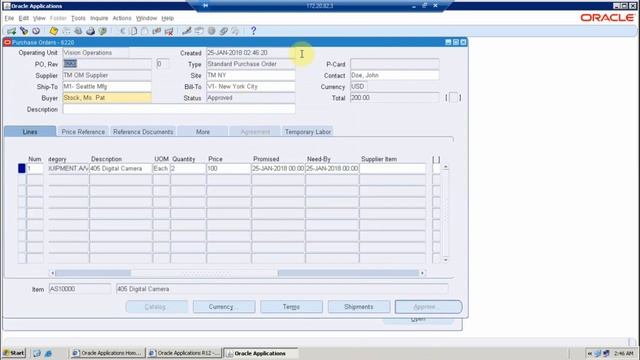Click the lines horizontal scrollbar left arrow
Screen dimensions: 640x360
[52, 273]
